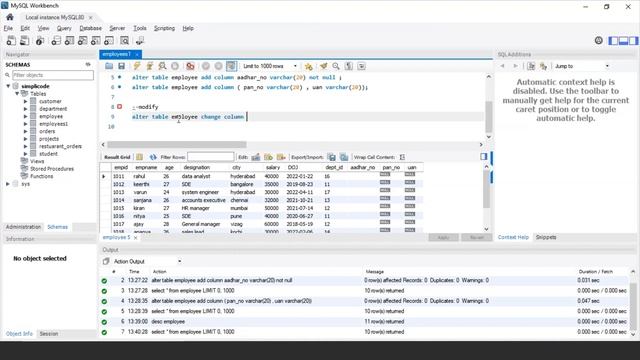Open the Action Output dropdown

147,261
